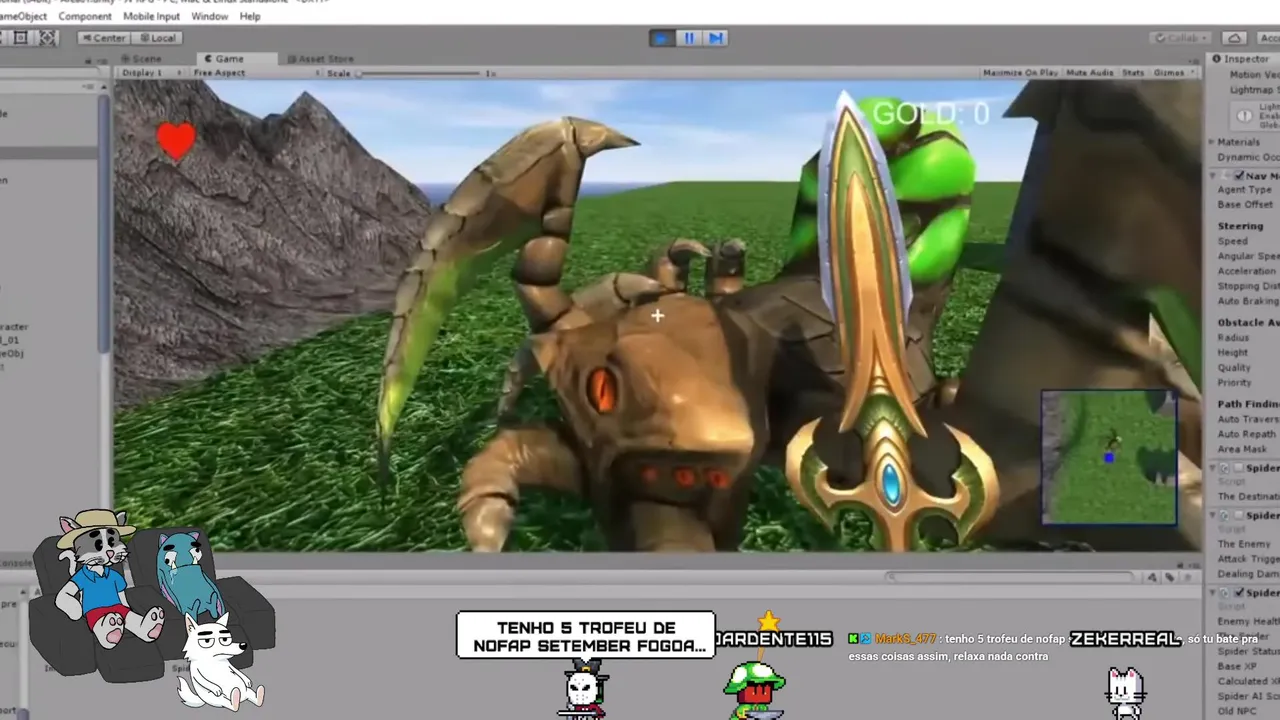Screen dimensions: 1280x720
Task: Toggle the Stats overlay button
Action: tap(1133, 73)
